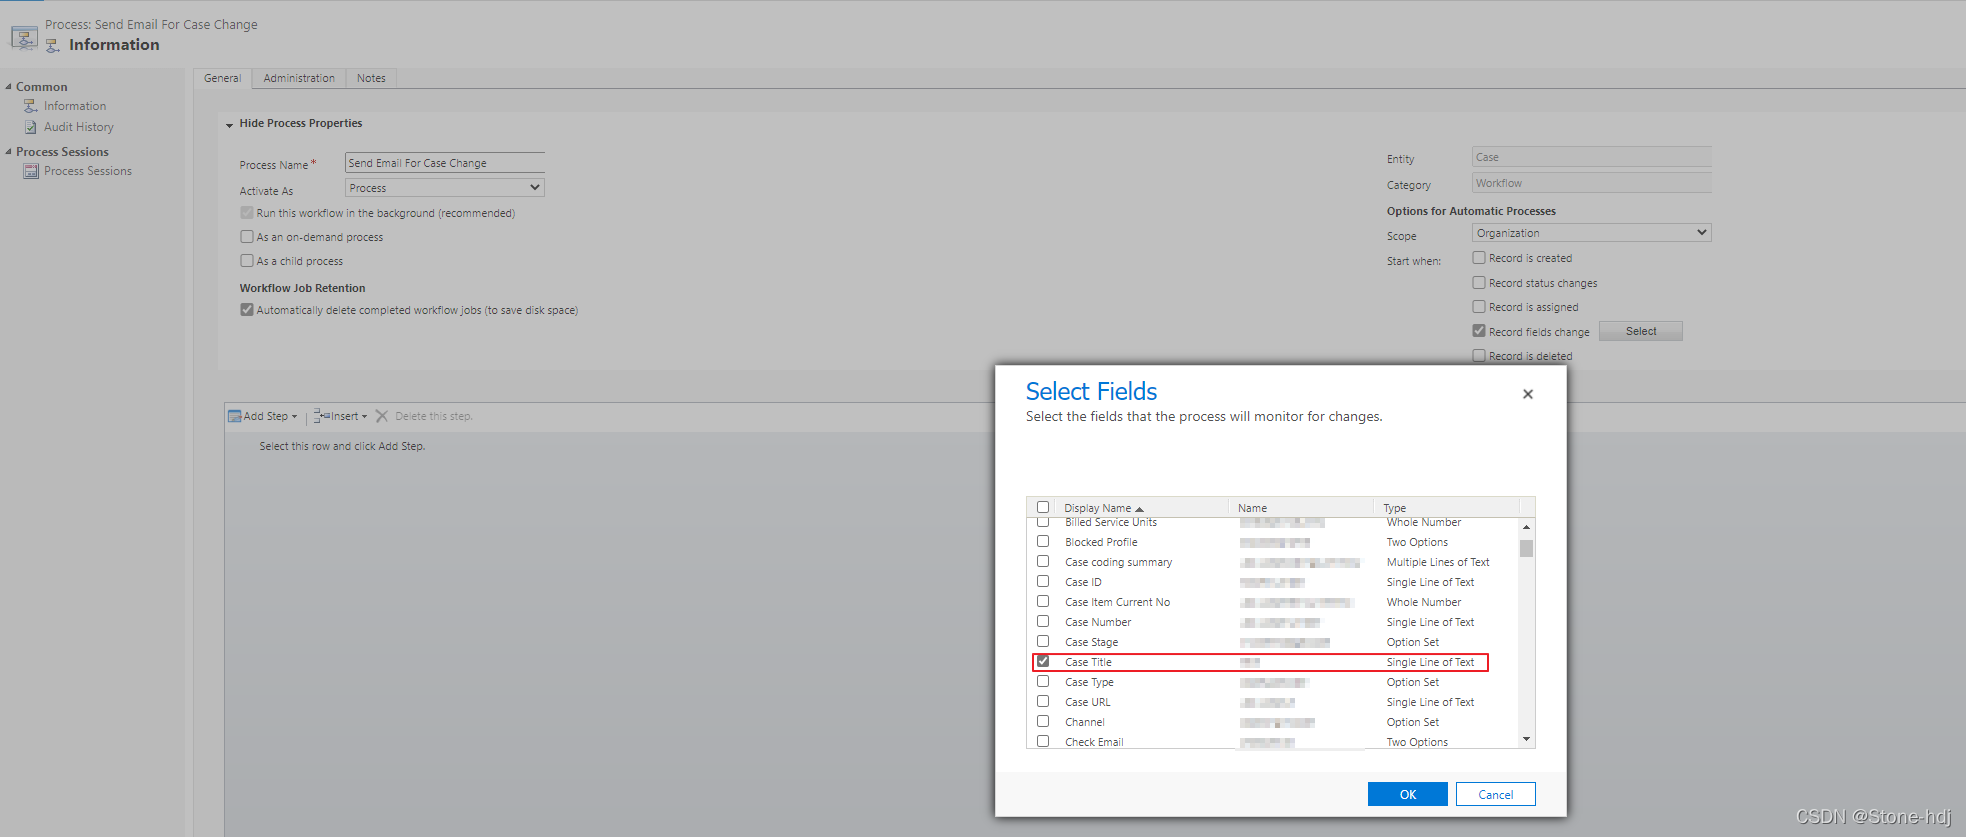
Task: Check the Blocked Profile field
Action: [x=1043, y=541]
